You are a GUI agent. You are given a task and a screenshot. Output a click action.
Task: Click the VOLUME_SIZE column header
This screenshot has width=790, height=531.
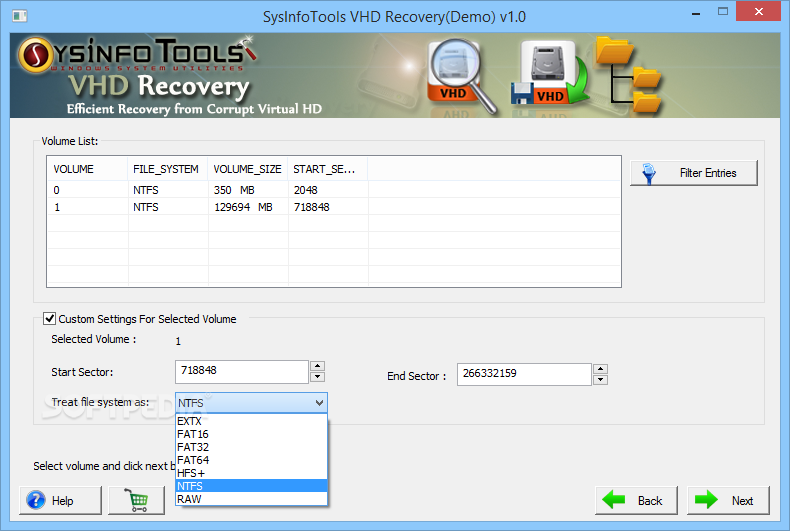(x=248, y=169)
